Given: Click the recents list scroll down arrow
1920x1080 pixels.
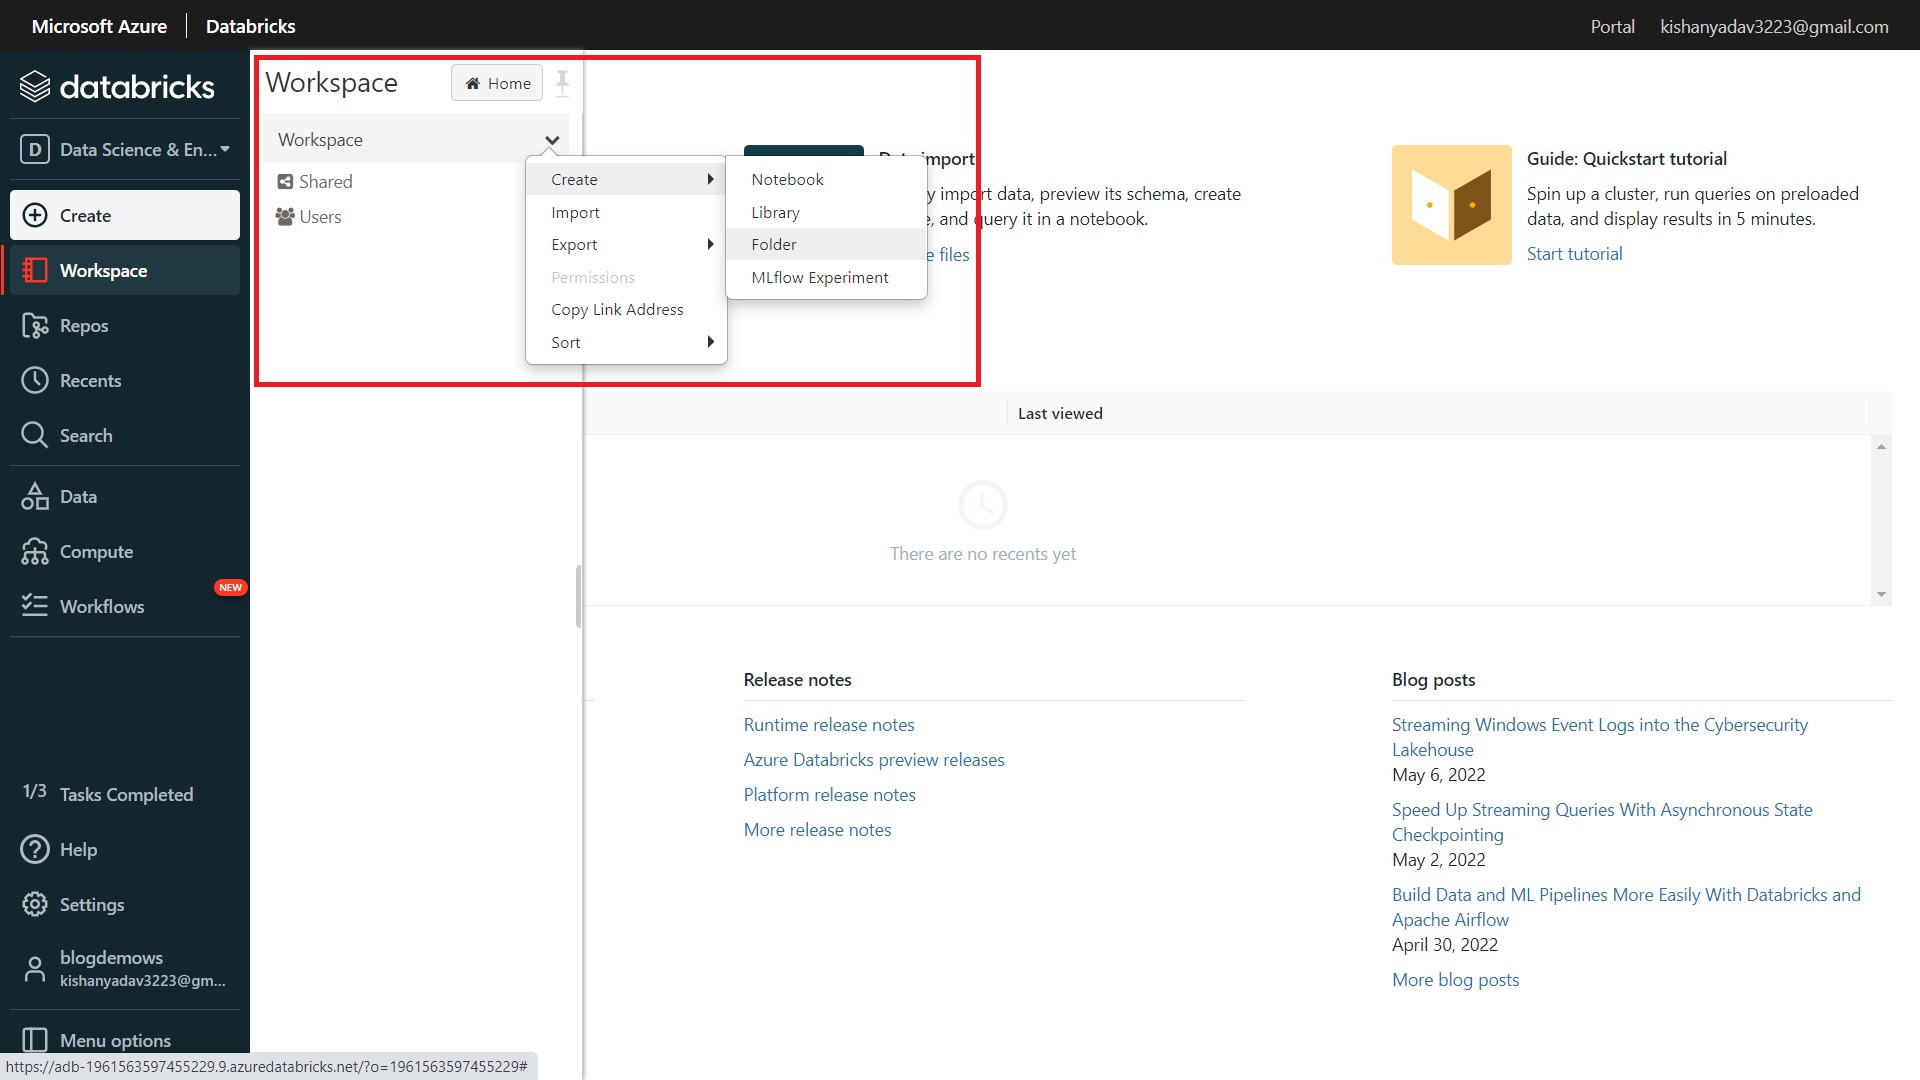Looking at the screenshot, I should click(1881, 594).
